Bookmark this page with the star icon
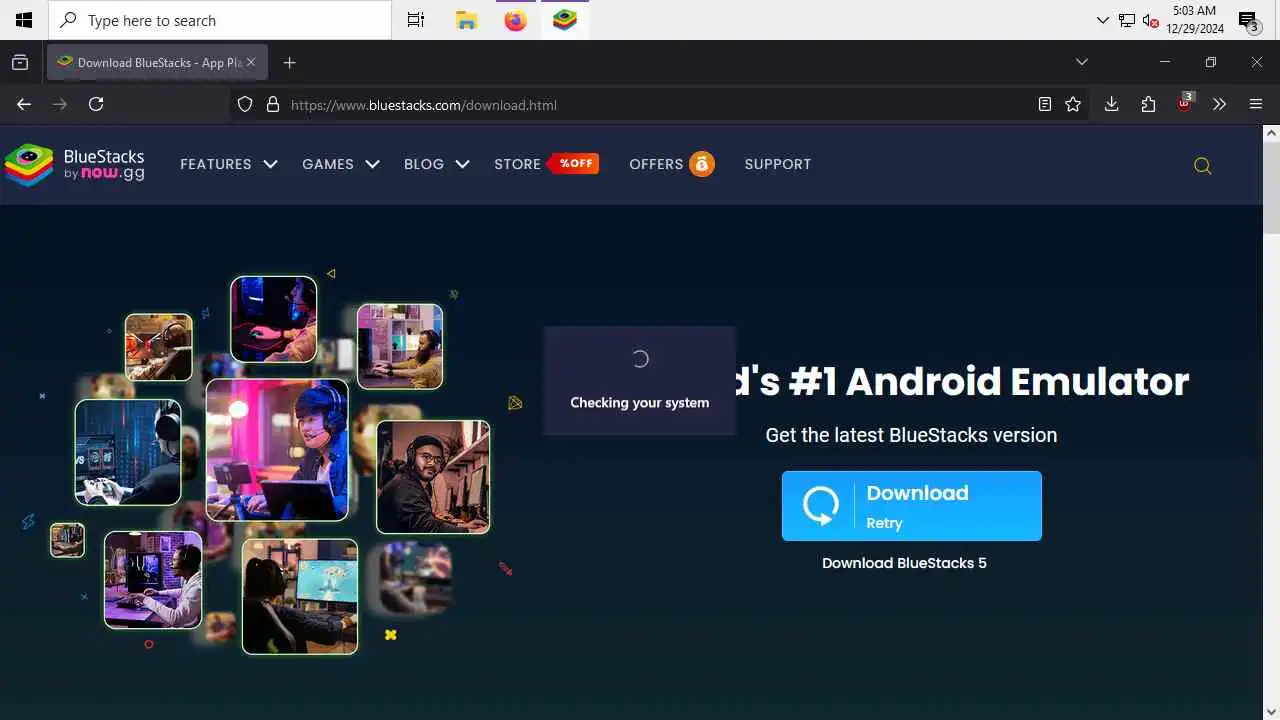1280x720 pixels. (1073, 104)
